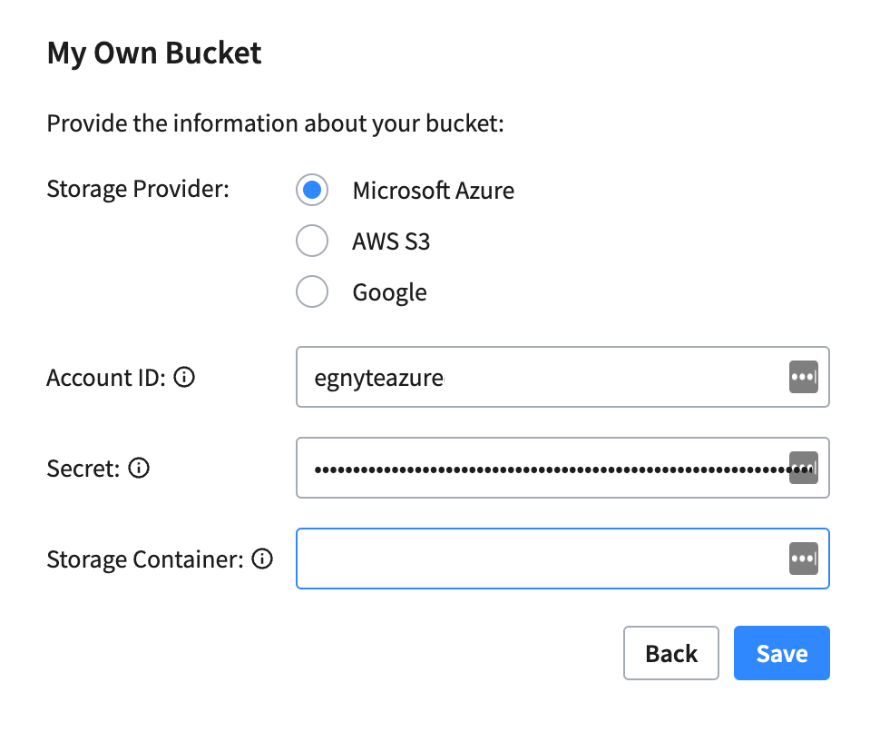Screen dimensions: 882x730
Task: Save the bucket configuration
Action: coord(782,653)
